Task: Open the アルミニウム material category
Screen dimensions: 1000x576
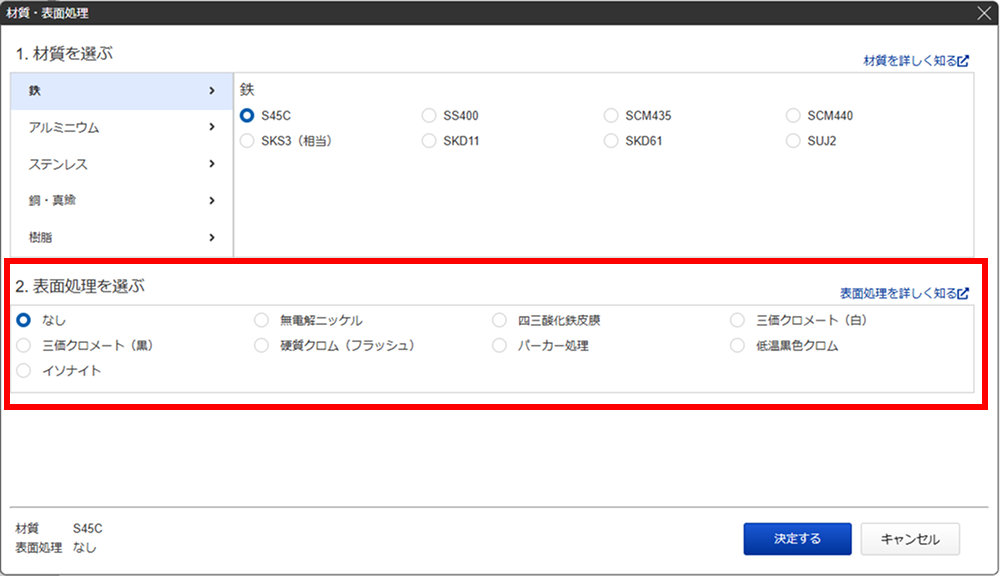Action: (x=122, y=128)
